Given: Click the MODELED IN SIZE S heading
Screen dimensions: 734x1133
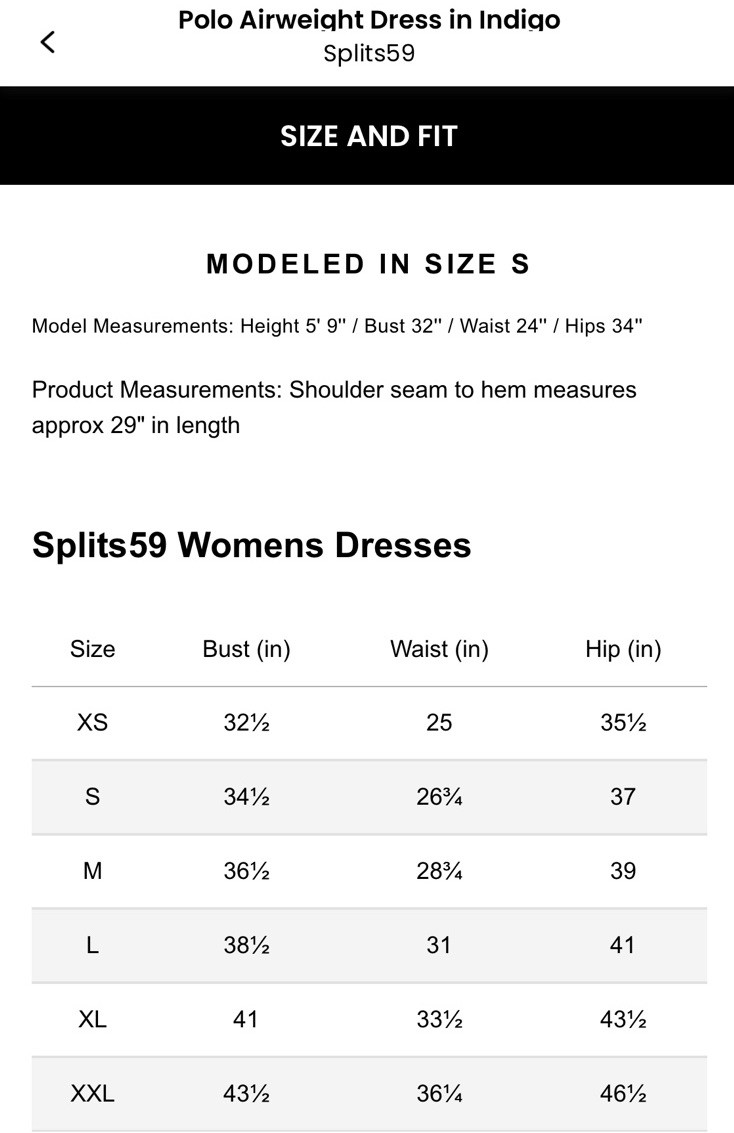Looking at the screenshot, I should [368, 264].
